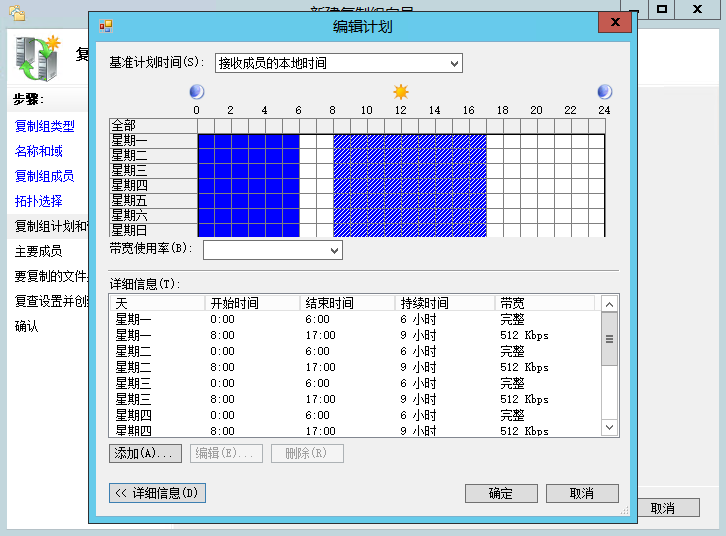
Task: Select the 星期三 row with 512 Kbps
Action: 355,399
